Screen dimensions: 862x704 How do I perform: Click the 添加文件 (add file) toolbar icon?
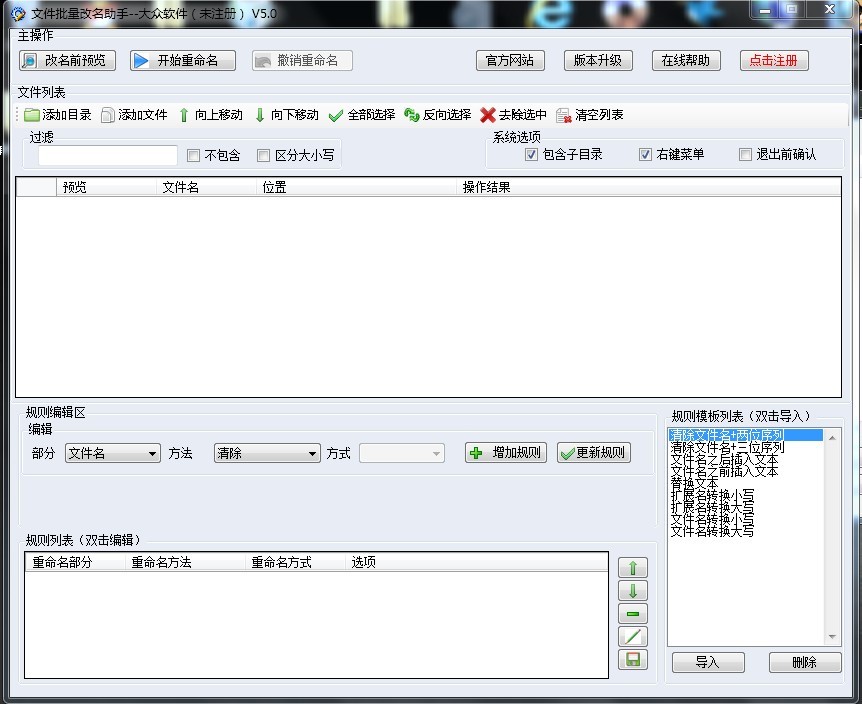[x=108, y=115]
